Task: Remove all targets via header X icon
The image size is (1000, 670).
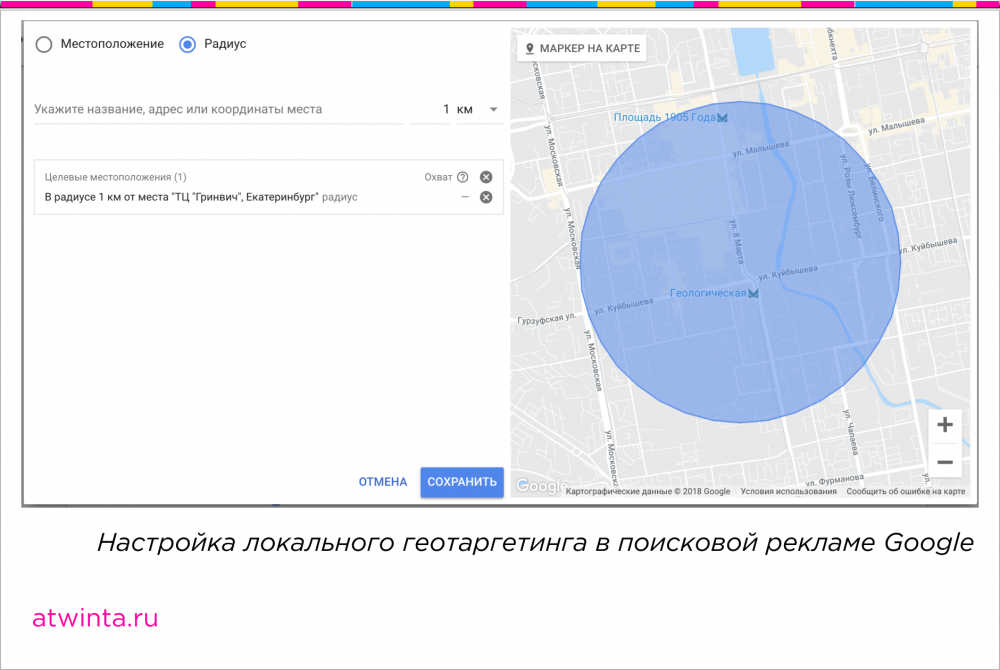Action: pos(486,177)
